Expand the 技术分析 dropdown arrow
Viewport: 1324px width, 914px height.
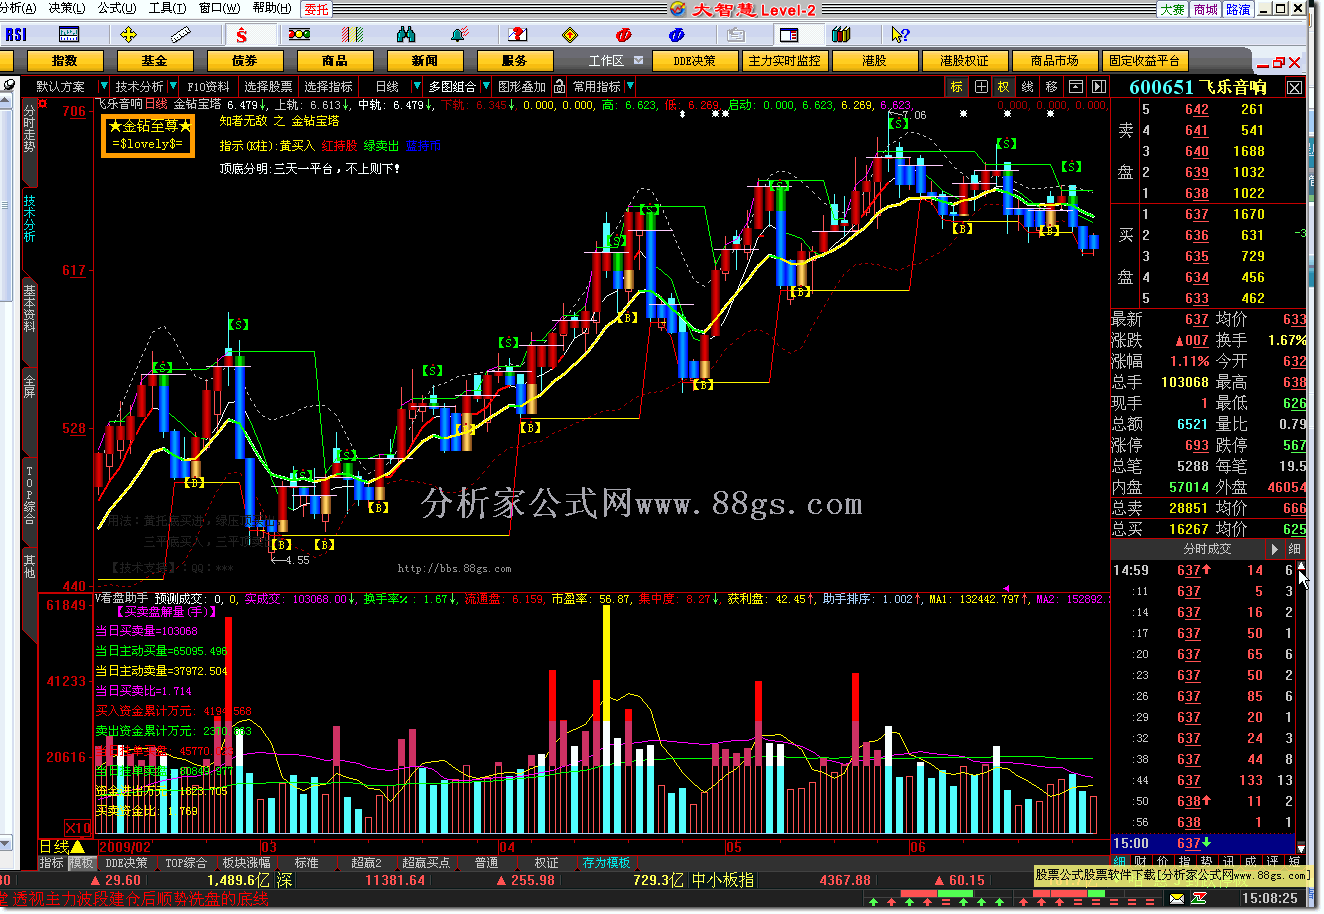coord(173,87)
